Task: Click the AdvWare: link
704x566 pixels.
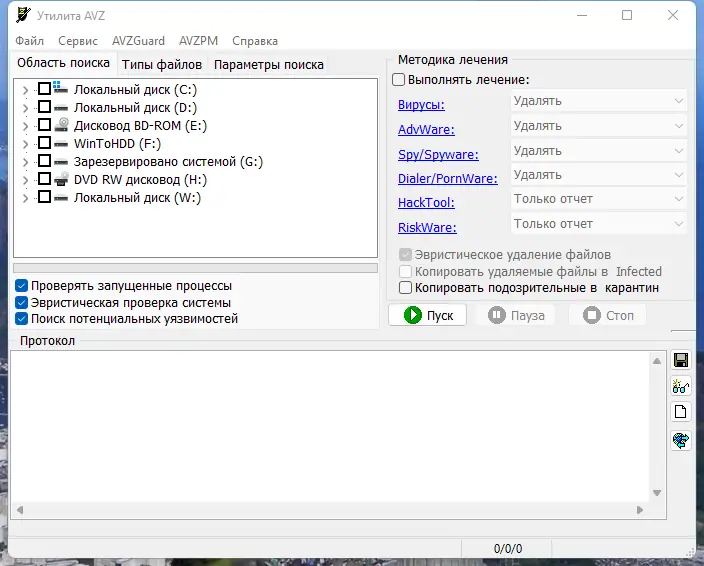Action: (426, 130)
